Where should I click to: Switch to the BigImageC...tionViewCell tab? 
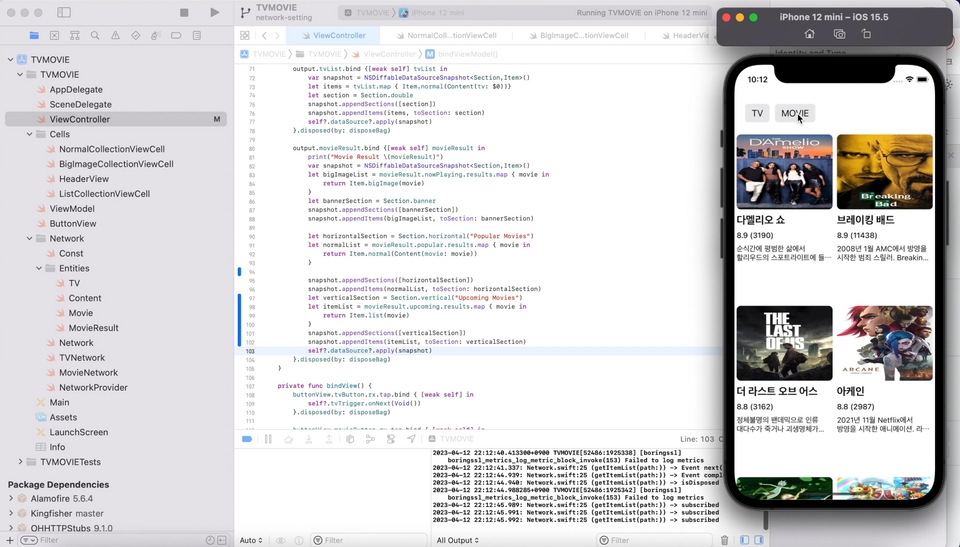click(579, 36)
